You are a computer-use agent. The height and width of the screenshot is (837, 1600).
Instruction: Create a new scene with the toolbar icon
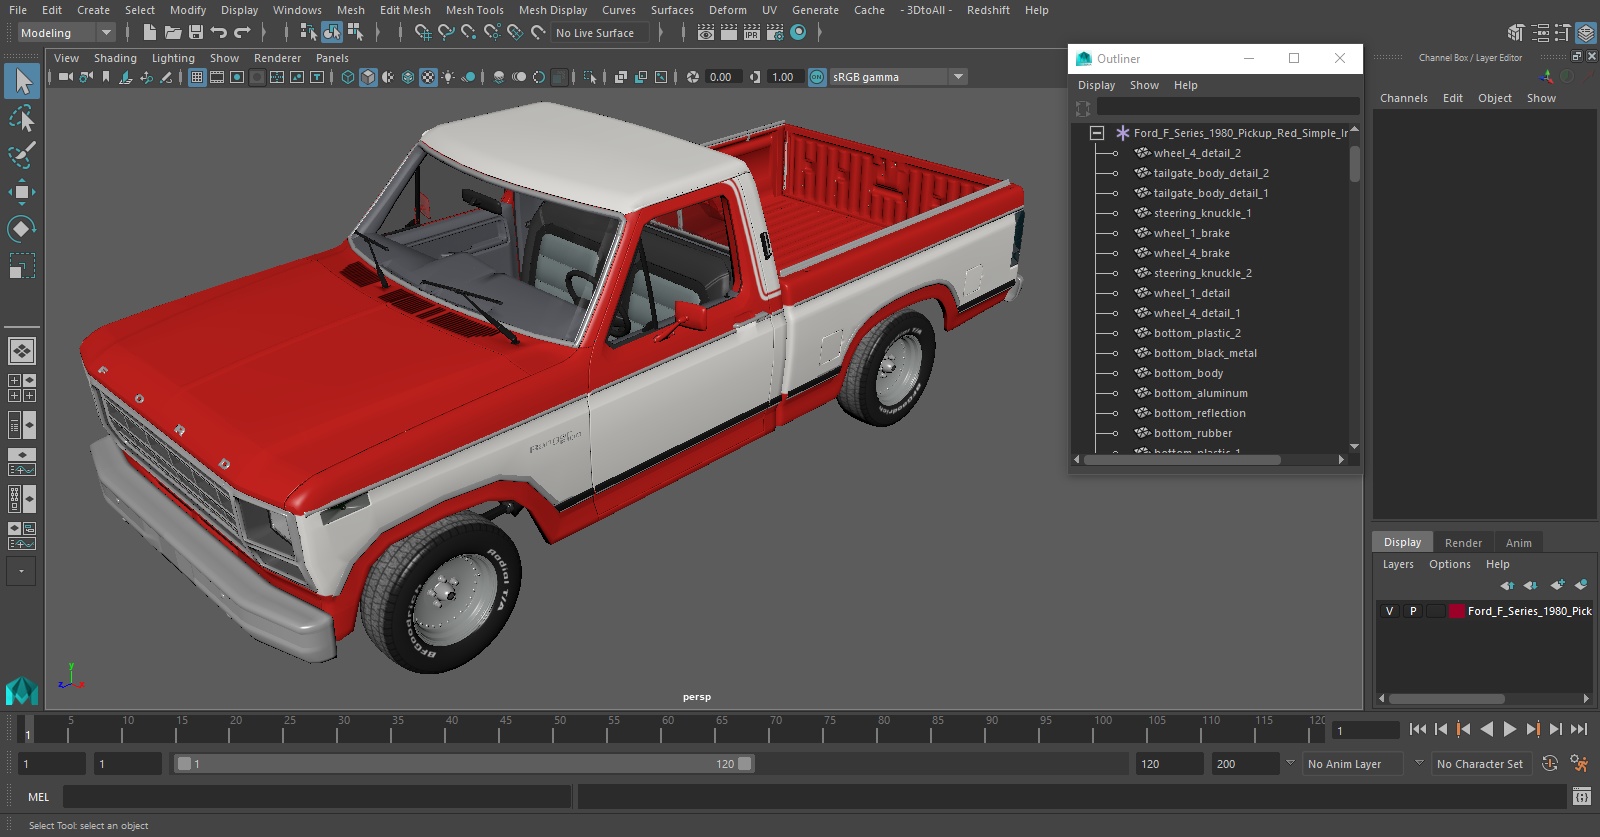149,33
